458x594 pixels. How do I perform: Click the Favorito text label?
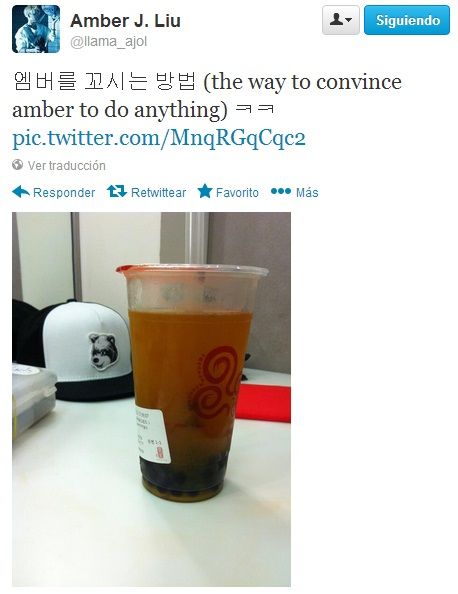coord(237,192)
